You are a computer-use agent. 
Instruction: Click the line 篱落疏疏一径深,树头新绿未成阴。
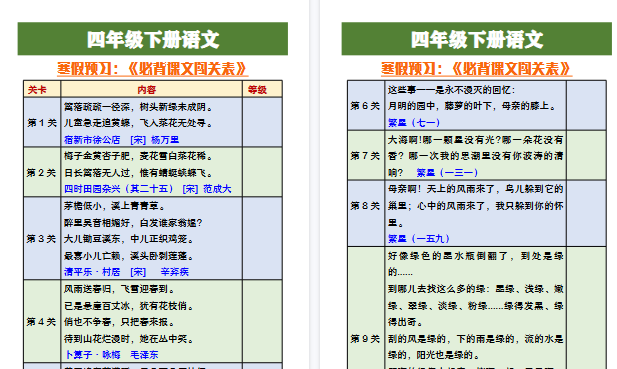pyautogui.click(x=139, y=107)
